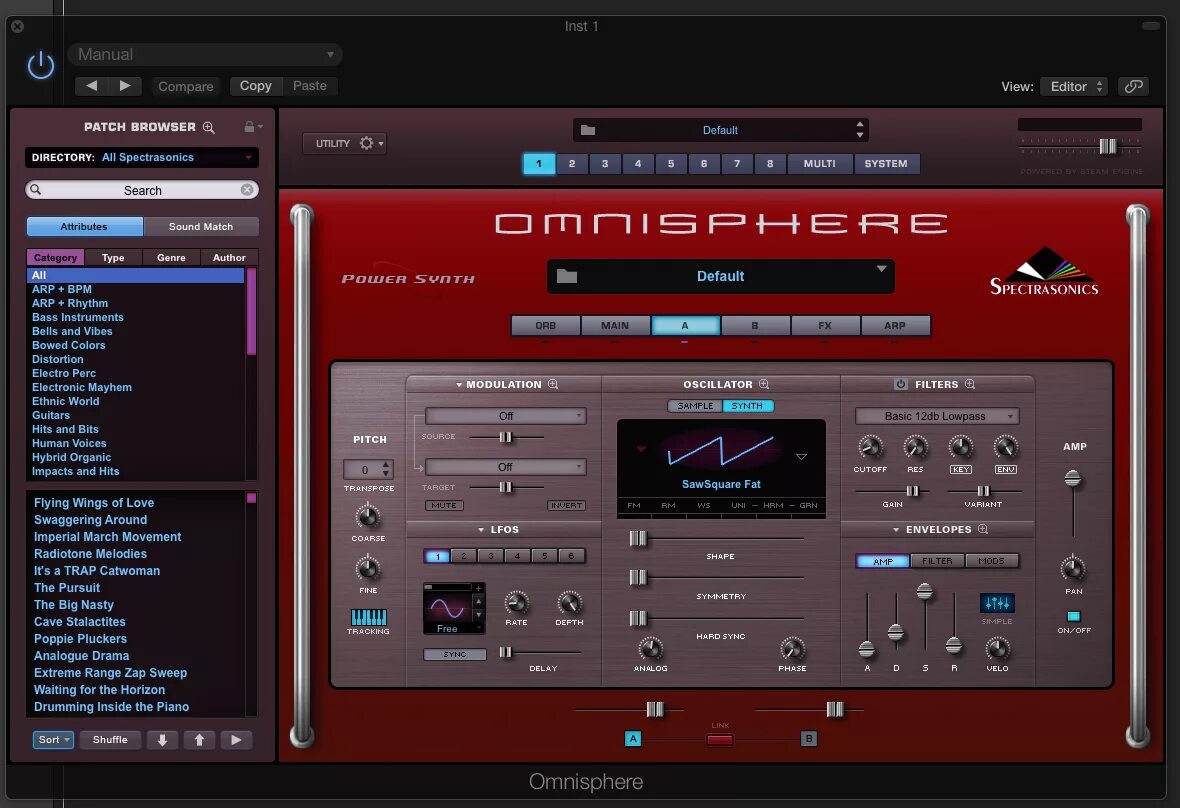The height and width of the screenshot is (808, 1180).
Task: Zoom the Patch Browser with magnifier icon
Action: pos(208,127)
